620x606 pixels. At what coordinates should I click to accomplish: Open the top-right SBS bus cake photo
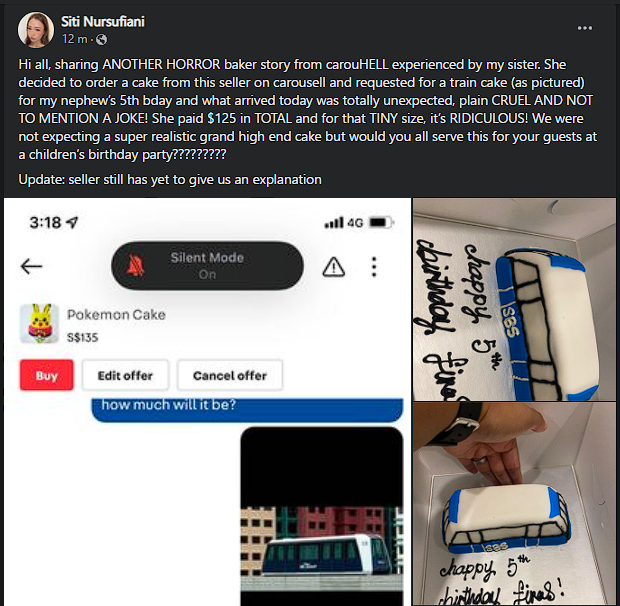click(514, 300)
